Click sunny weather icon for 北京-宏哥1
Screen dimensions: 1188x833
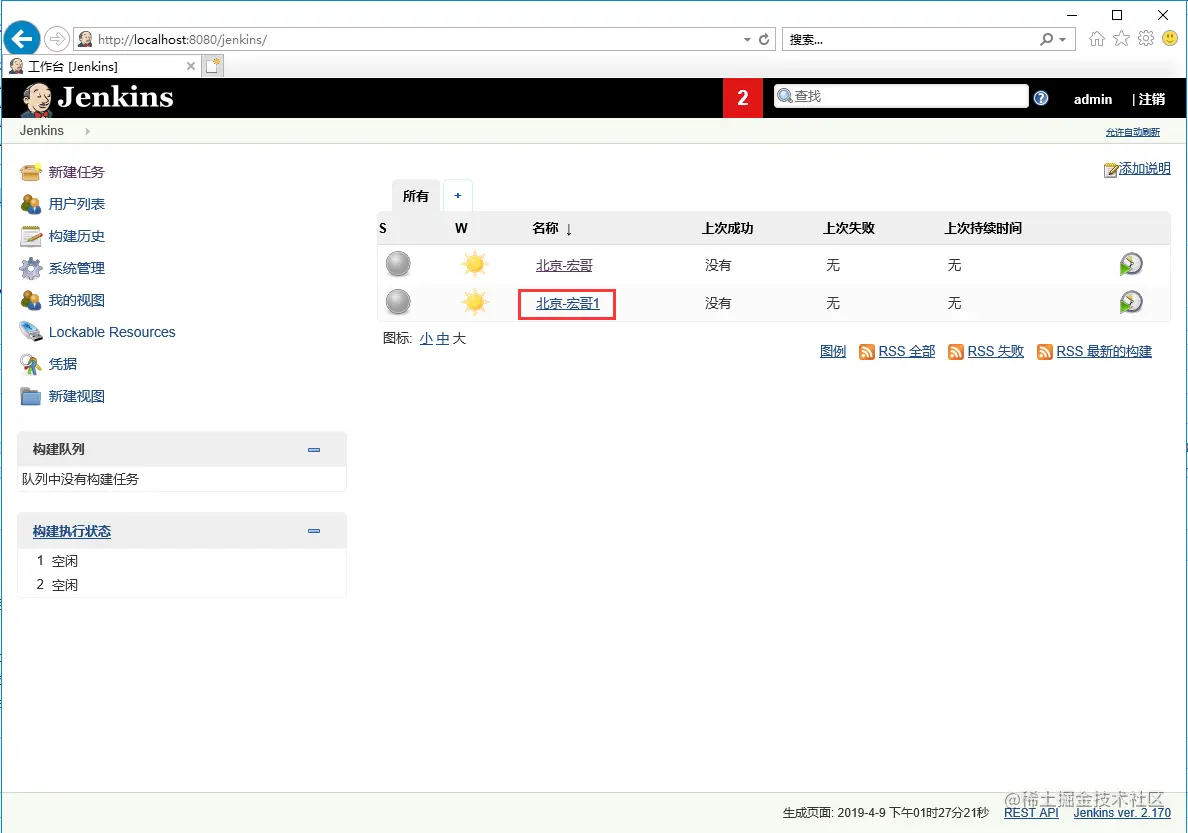coord(475,302)
